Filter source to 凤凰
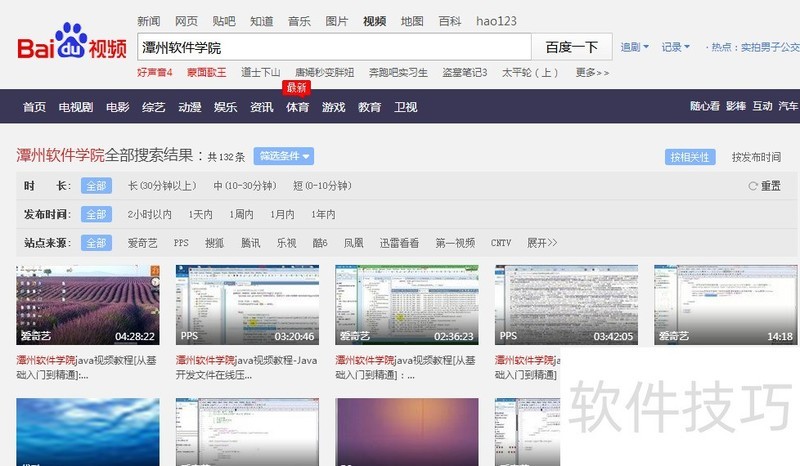The image size is (800, 466). 354,243
